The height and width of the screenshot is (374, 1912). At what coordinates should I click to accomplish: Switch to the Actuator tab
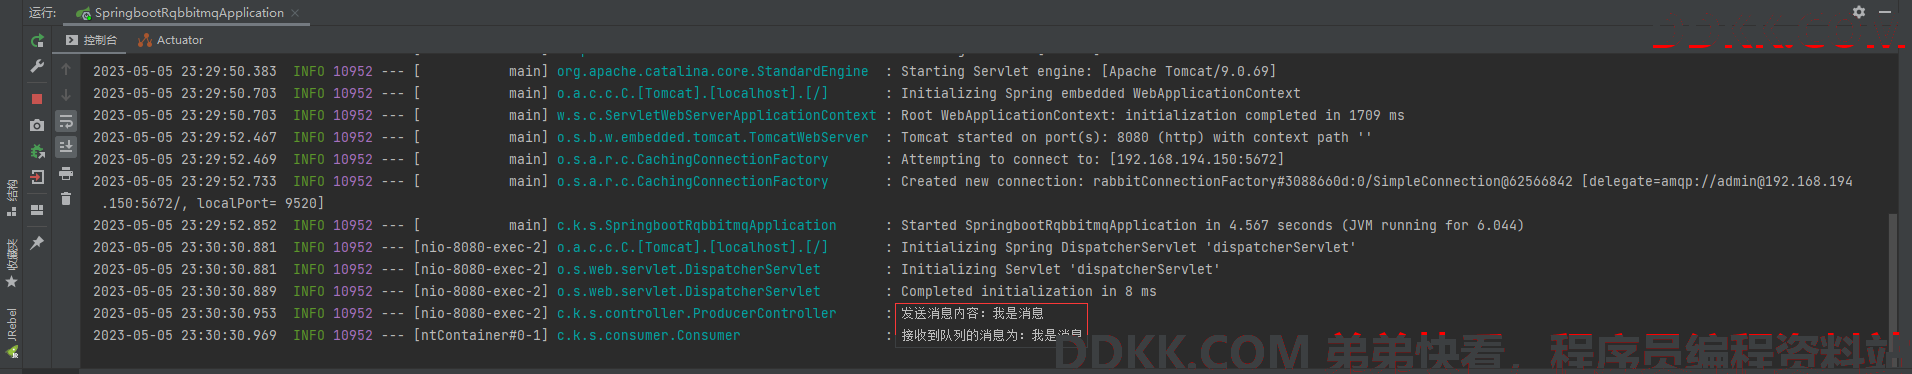pos(171,40)
